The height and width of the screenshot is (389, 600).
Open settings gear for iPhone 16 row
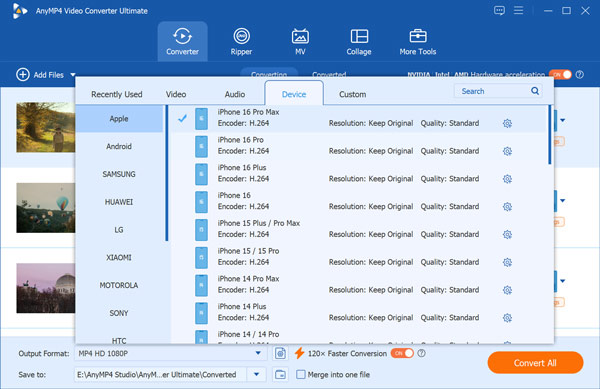(507, 207)
